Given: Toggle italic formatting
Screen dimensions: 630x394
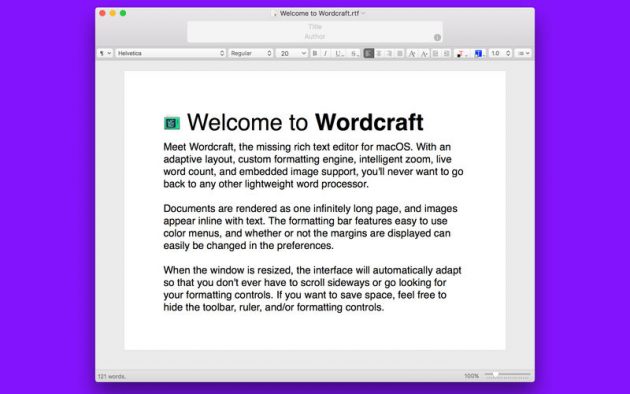Looking at the screenshot, I should tap(325, 53).
